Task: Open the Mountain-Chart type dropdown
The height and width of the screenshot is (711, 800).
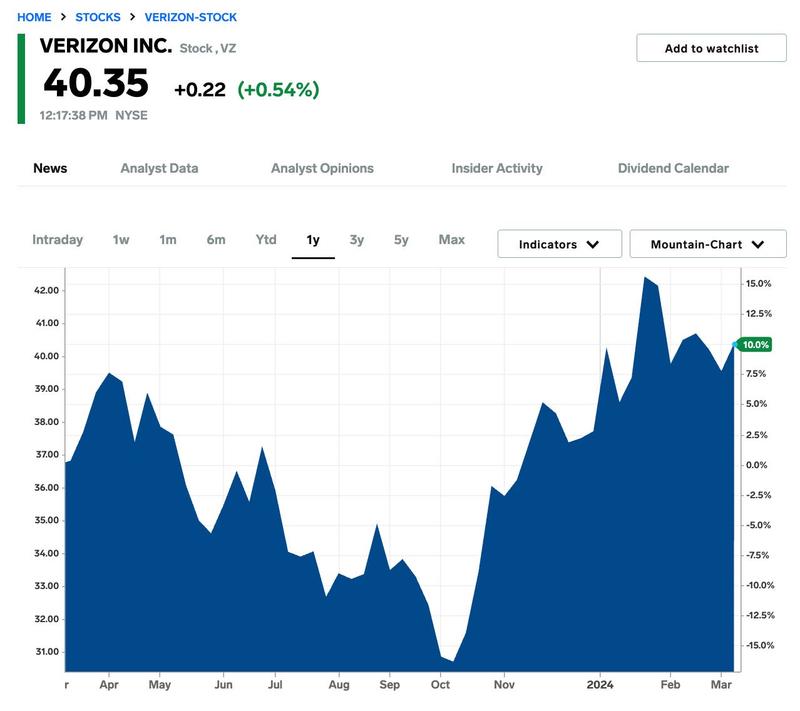Action: [708, 244]
